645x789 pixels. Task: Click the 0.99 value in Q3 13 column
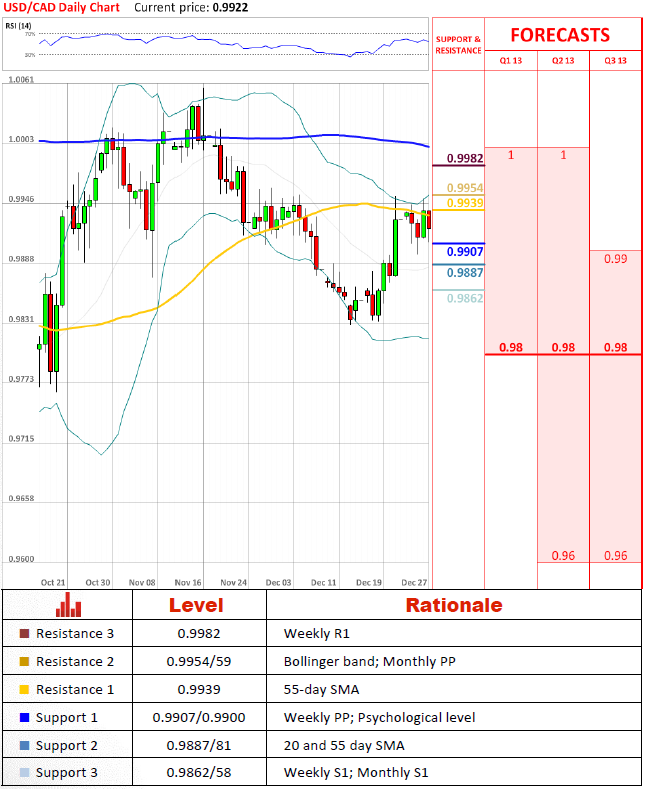615,259
